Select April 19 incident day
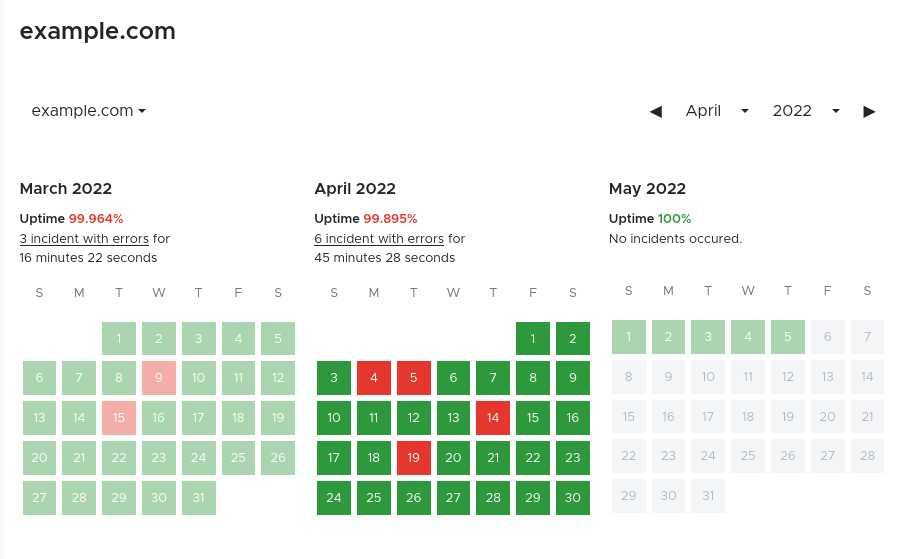 414,458
